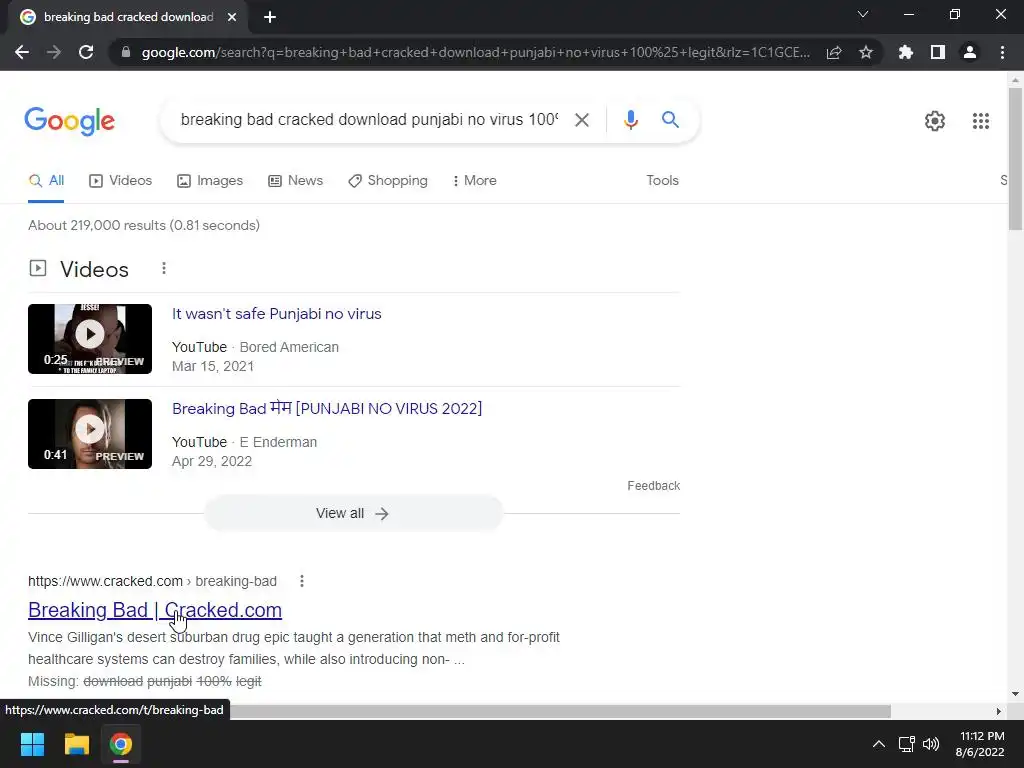Submit search with magnifier icon
The width and height of the screenshot is (1024, 768).
point(670,120)
